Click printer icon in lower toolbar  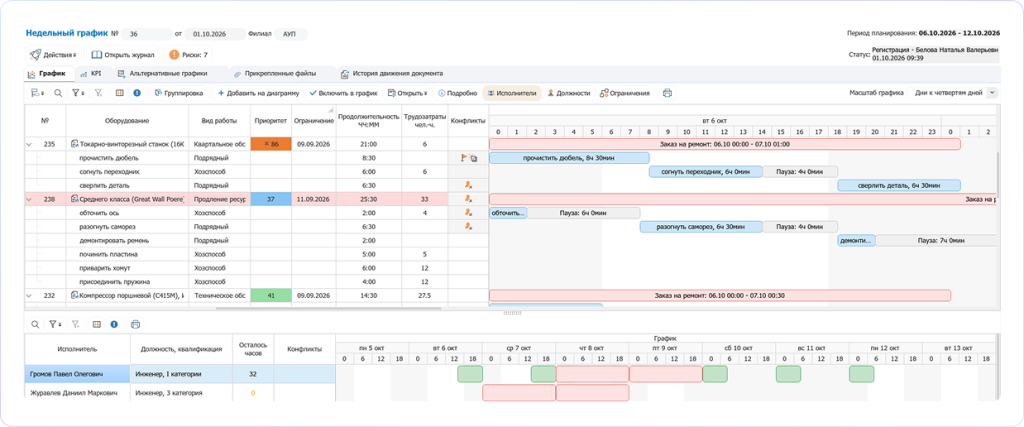pos(135,324)
